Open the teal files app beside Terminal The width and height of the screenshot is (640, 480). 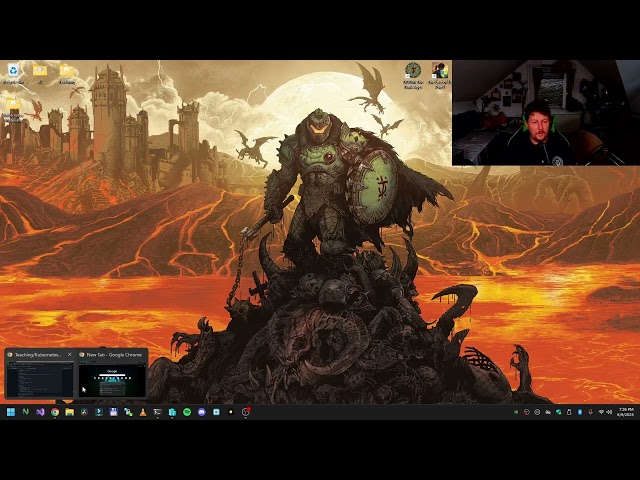point(172,412)
